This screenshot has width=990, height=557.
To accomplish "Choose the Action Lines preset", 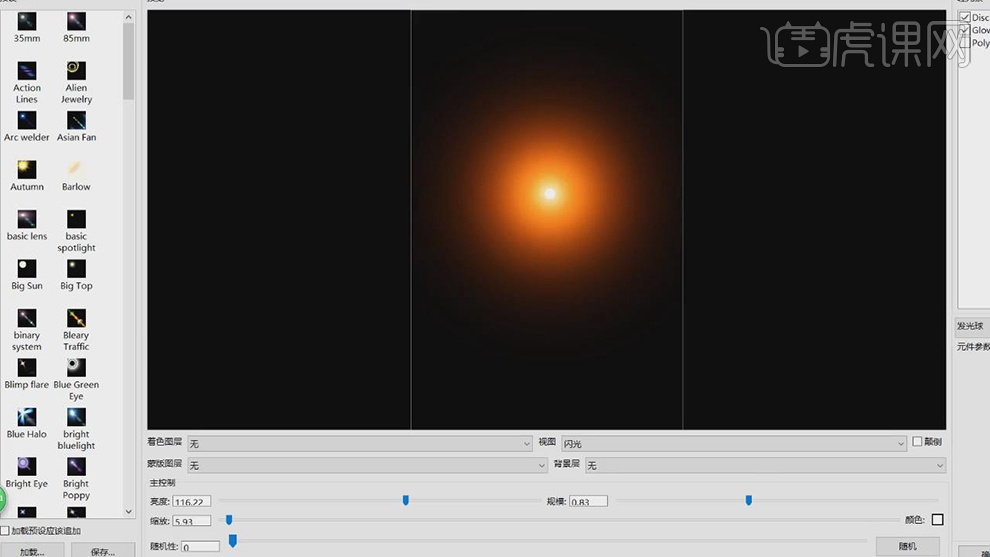I will [27, 82].
